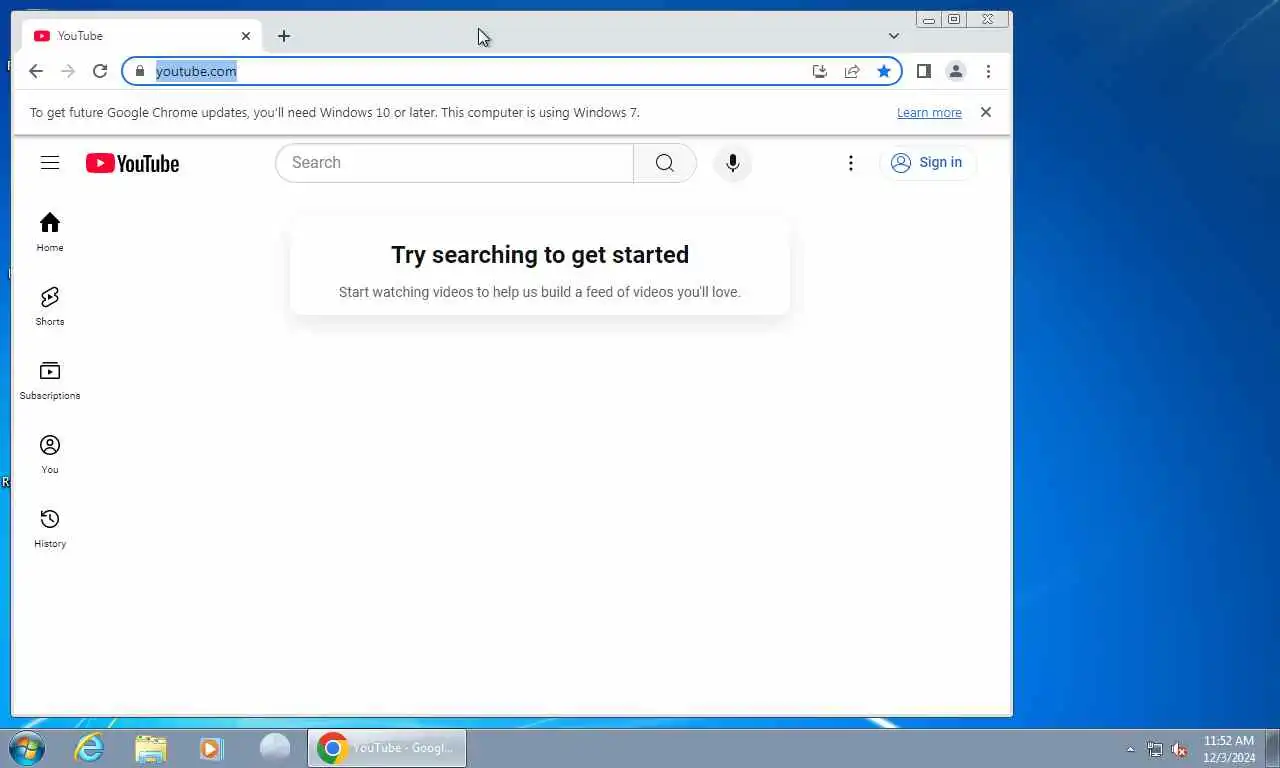Show hidden system tray icons
Image resolution: width=1280 pixels, height=768 pixels.
1131,749
